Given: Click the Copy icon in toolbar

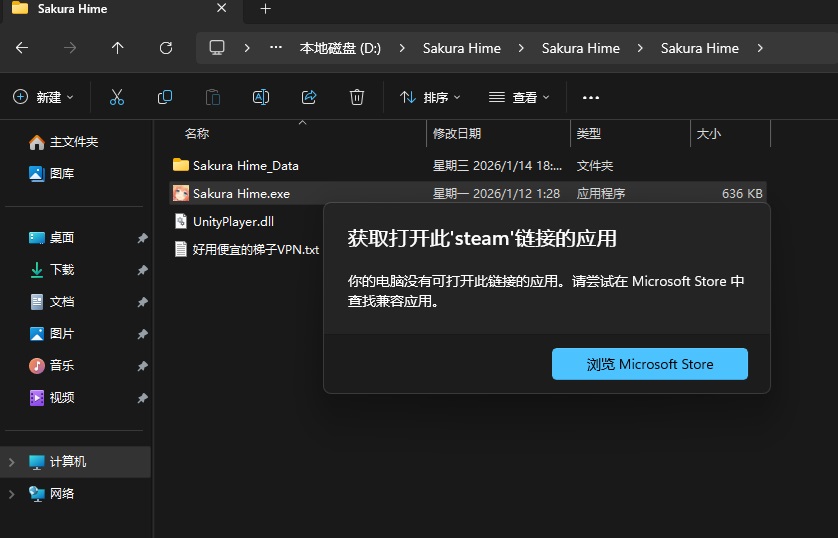Looking at the screenshot, I should pyautogui.click(x=165, y=97).
